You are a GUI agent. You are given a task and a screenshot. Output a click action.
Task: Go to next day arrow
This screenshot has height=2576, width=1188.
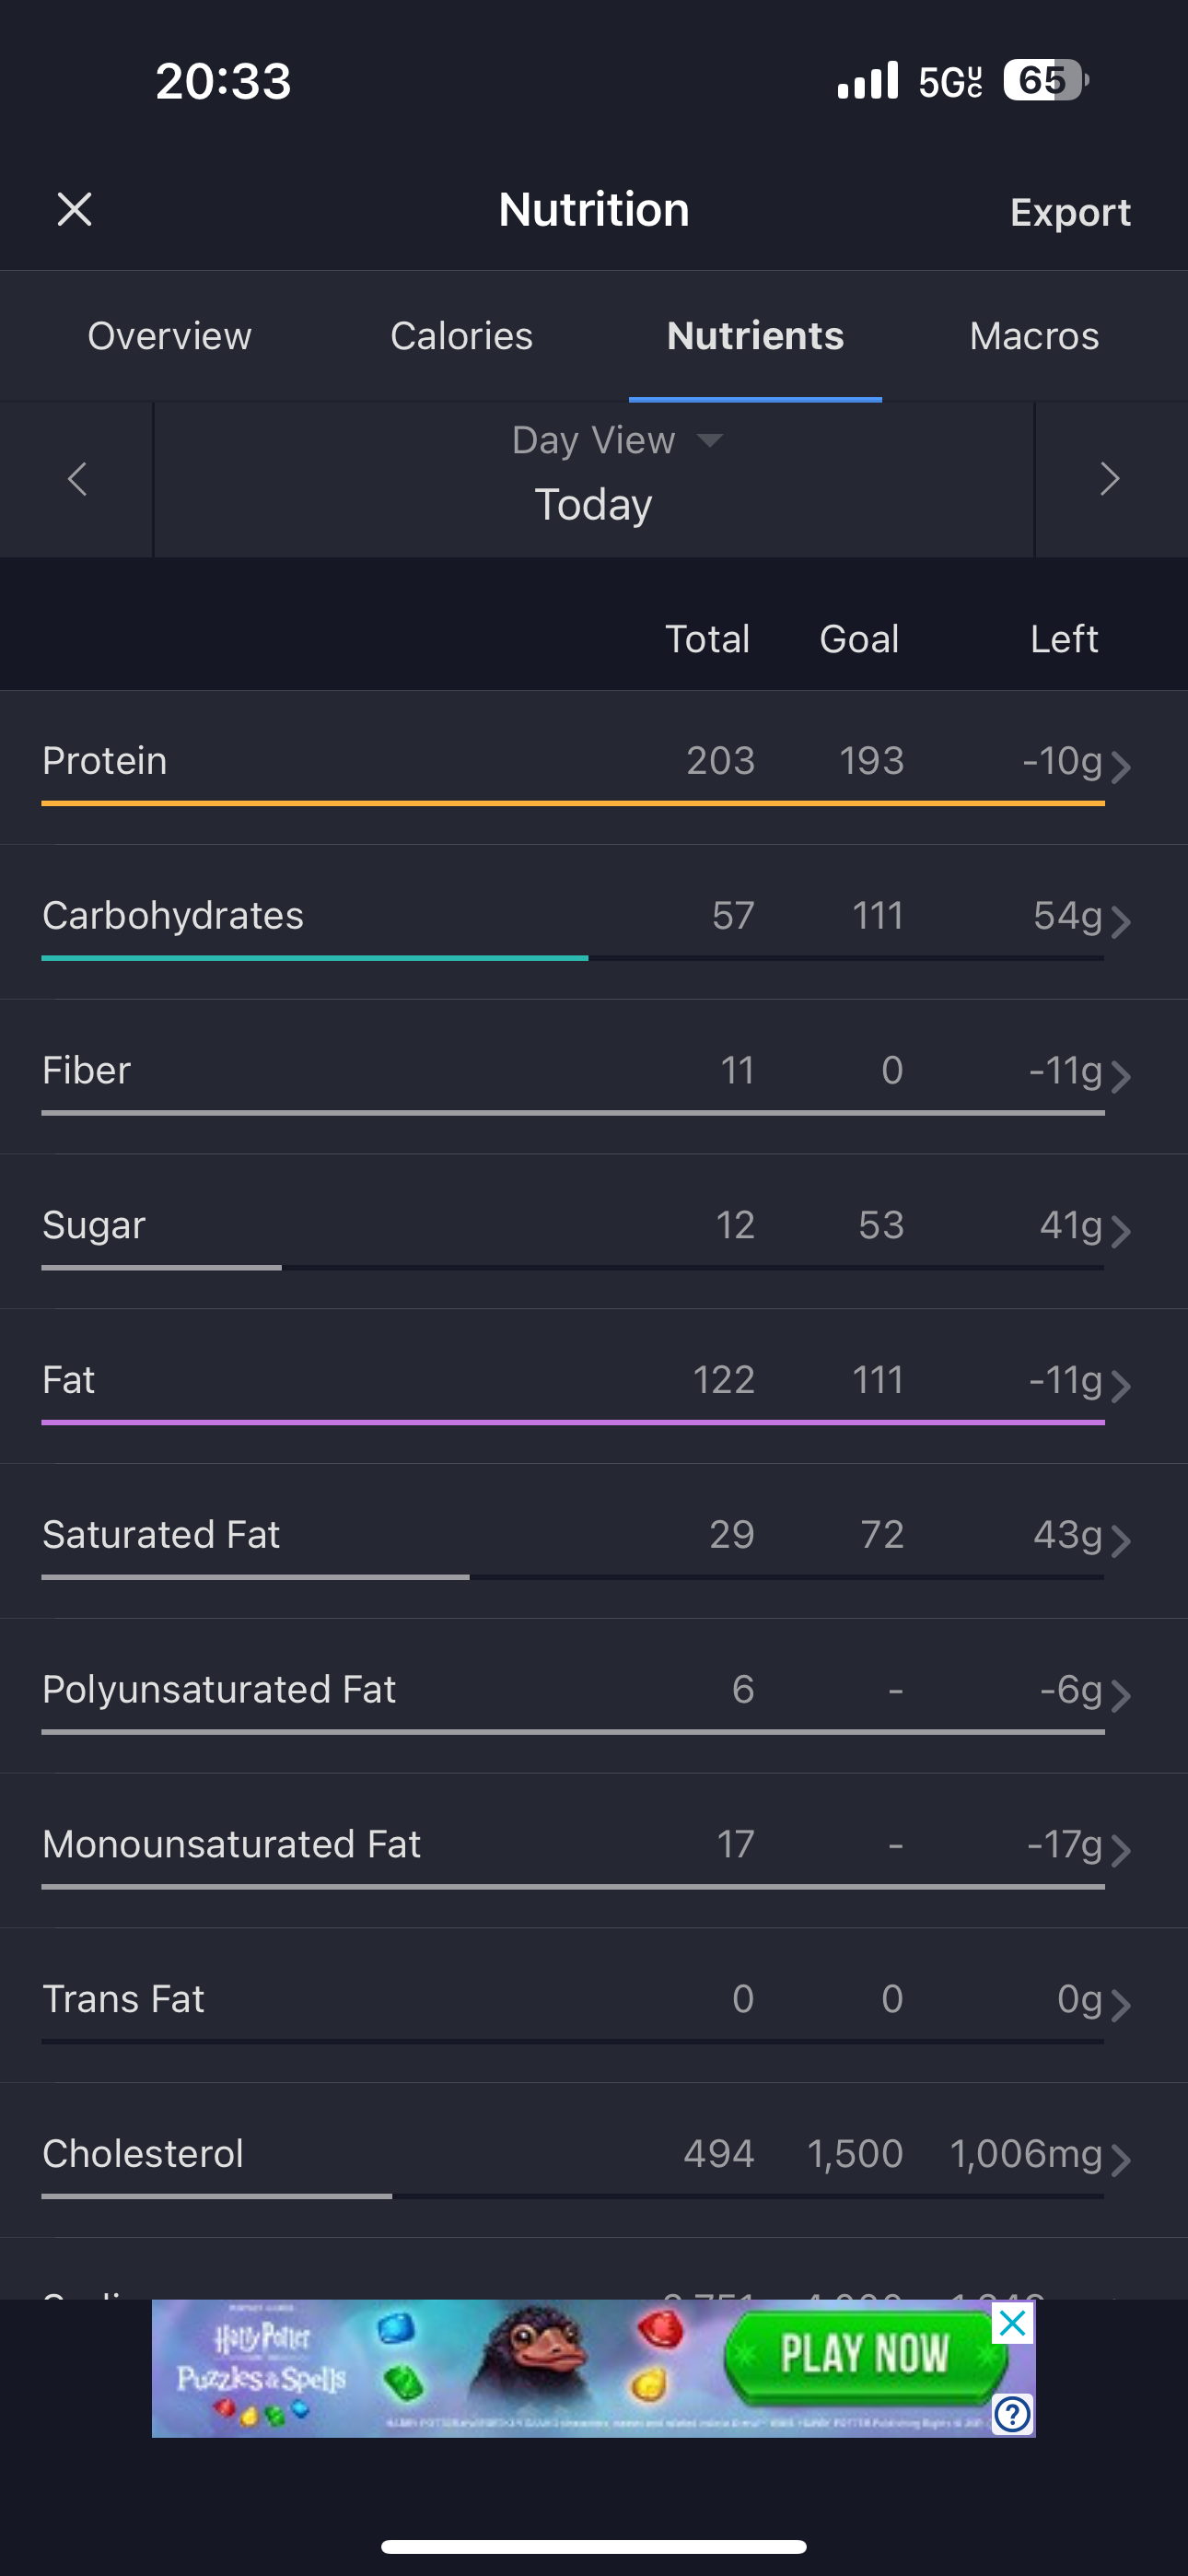pyautogui.click(x=1109, y=479)
